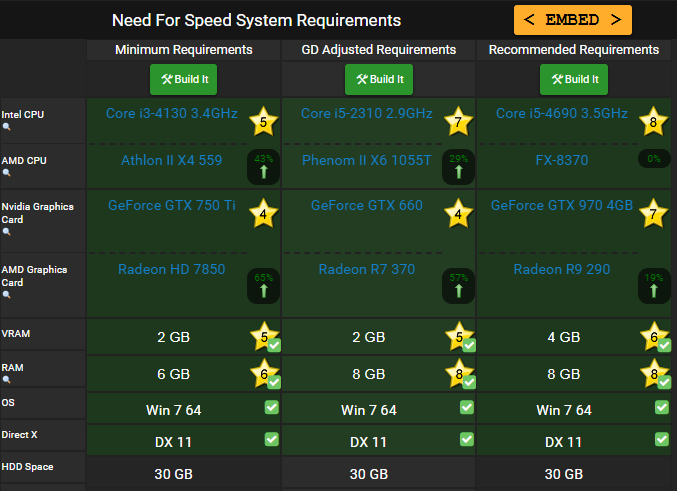
Task: Open the Core i3-4130 3.4GHz link
Action: (x=172, y=113)
